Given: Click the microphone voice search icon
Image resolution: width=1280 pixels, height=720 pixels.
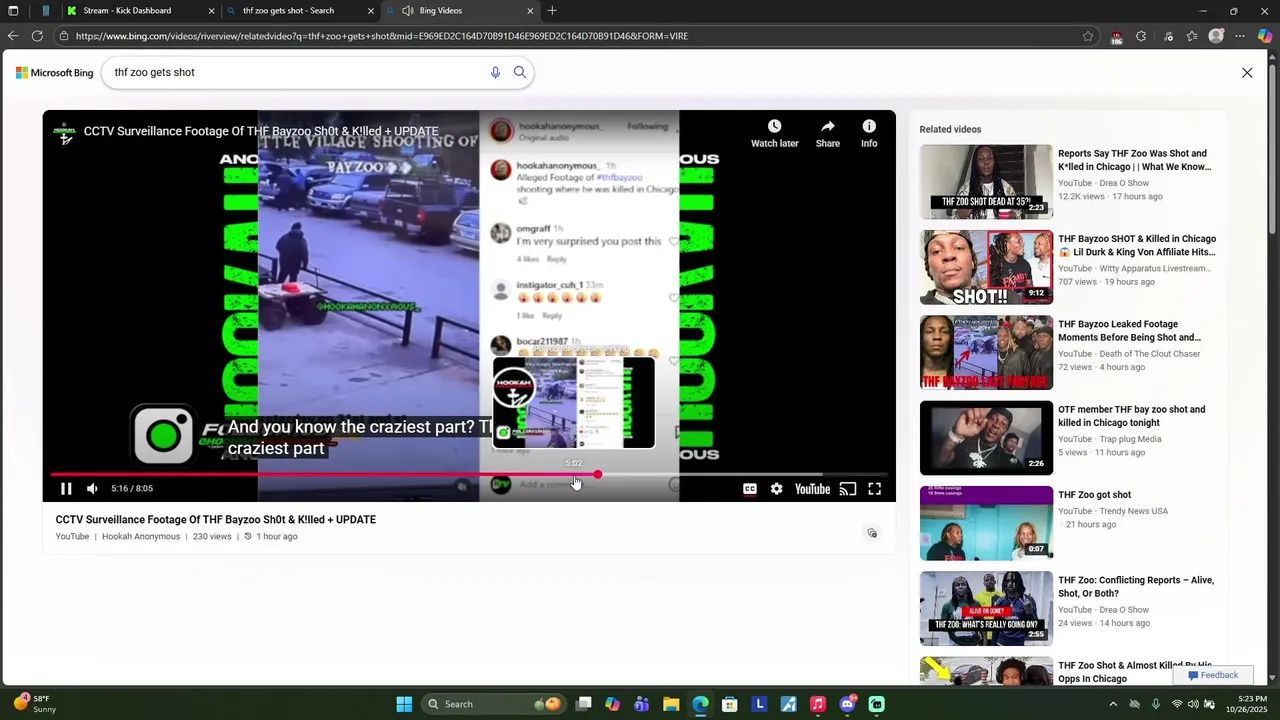Looking at the screenshot, I should 495,72.
